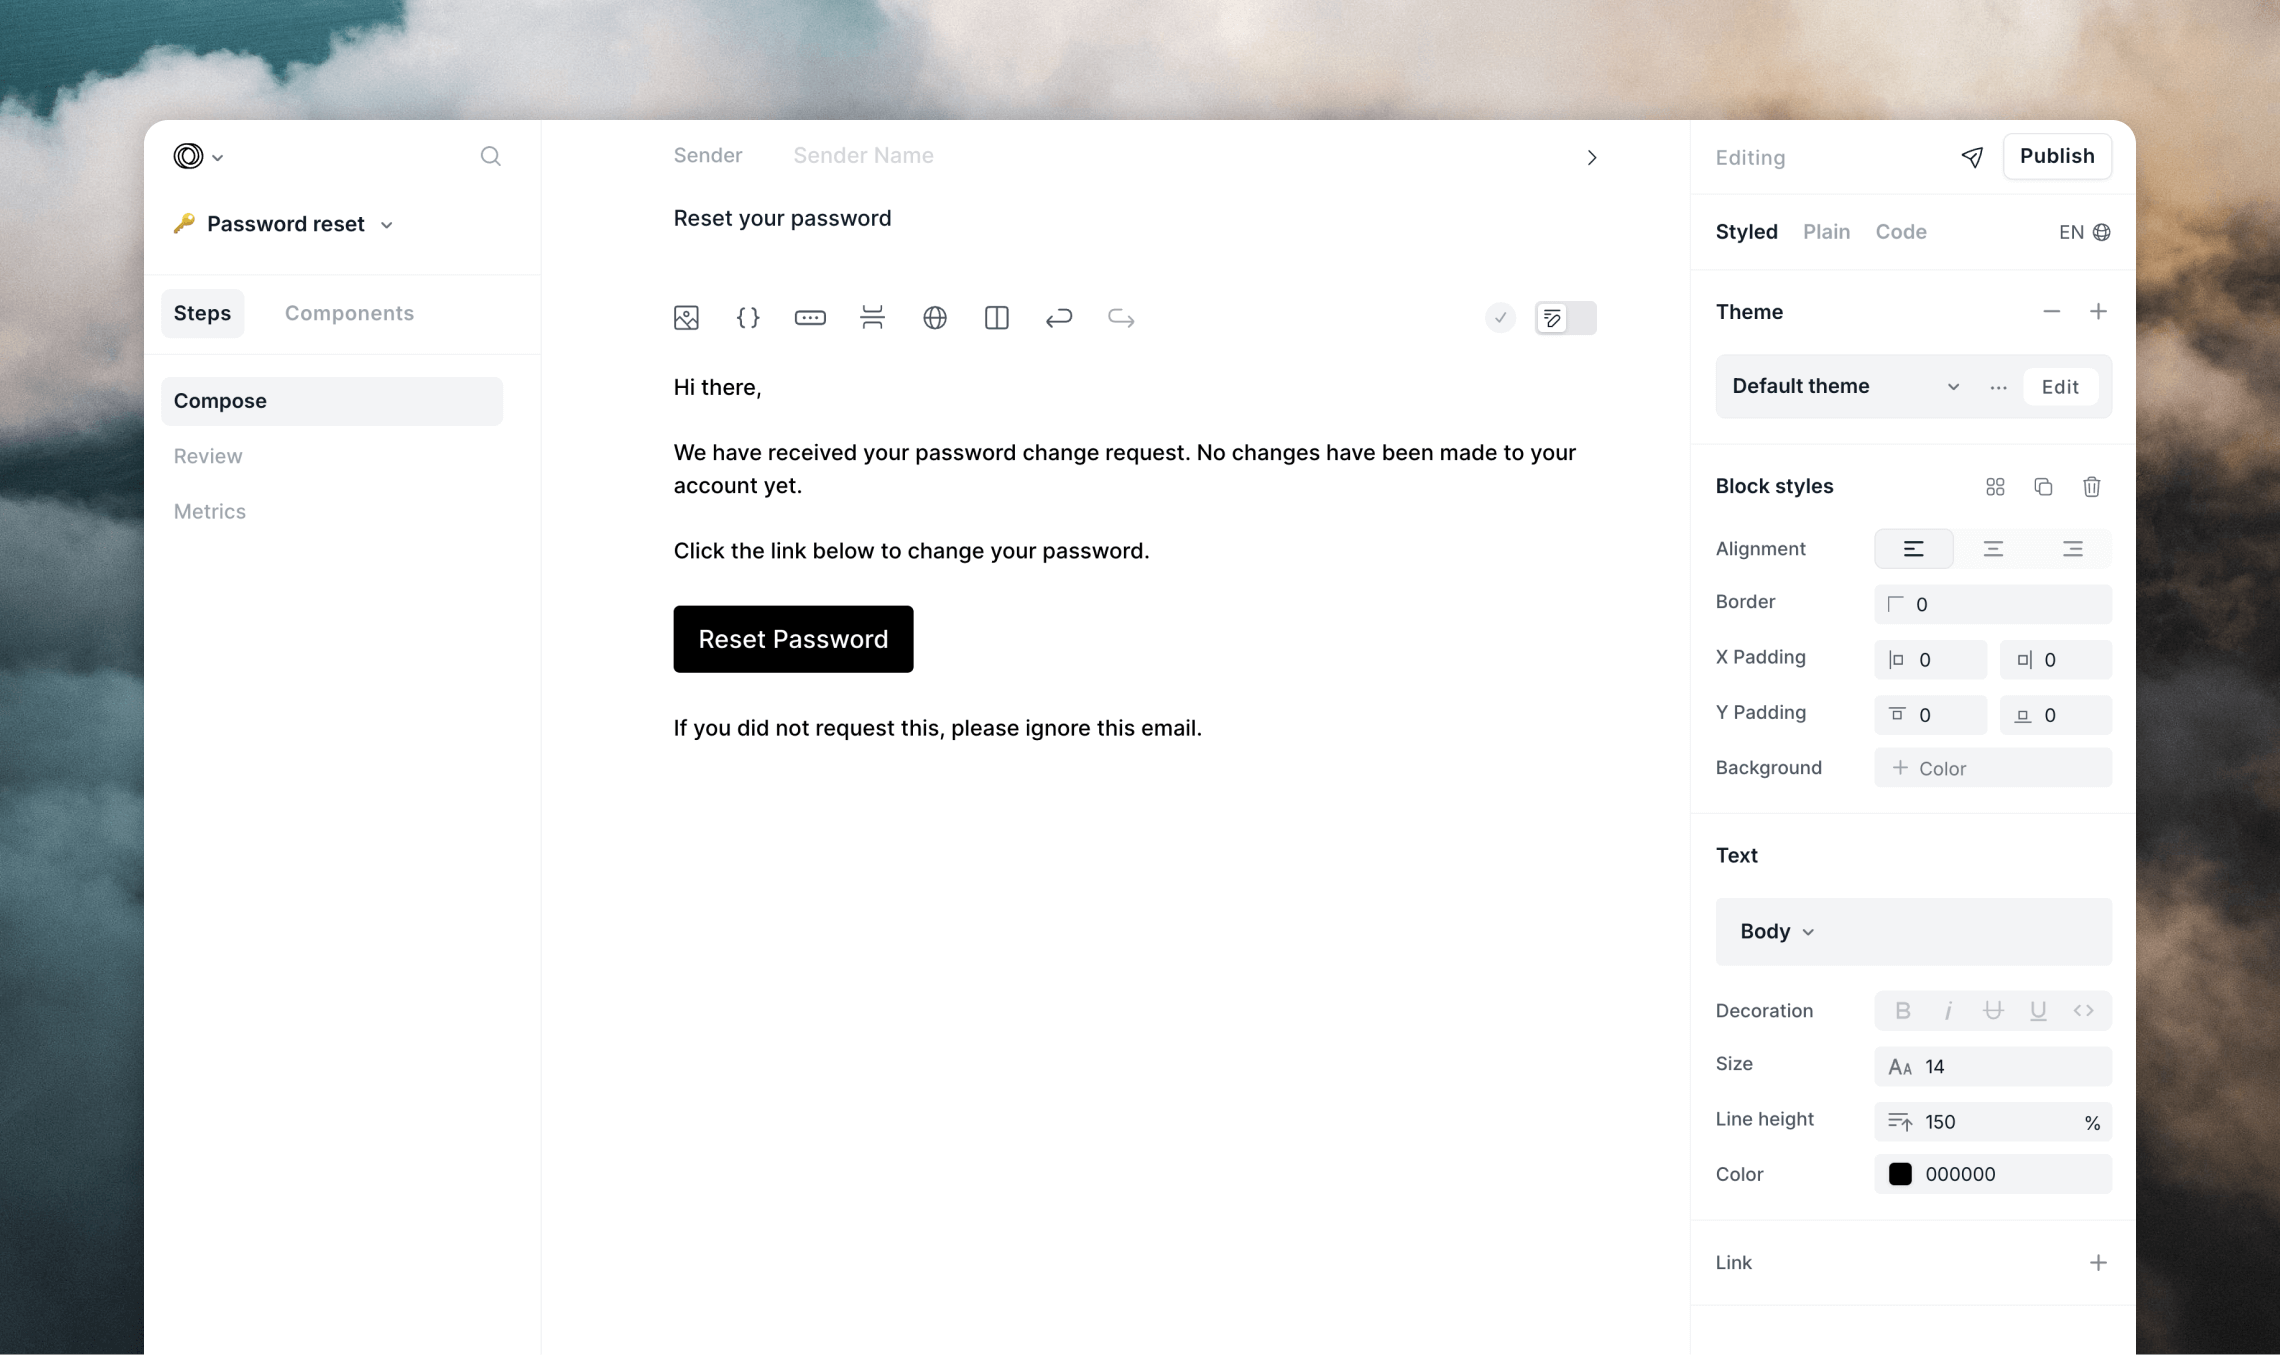Toggle bold text decoration

(1903, 1011)
